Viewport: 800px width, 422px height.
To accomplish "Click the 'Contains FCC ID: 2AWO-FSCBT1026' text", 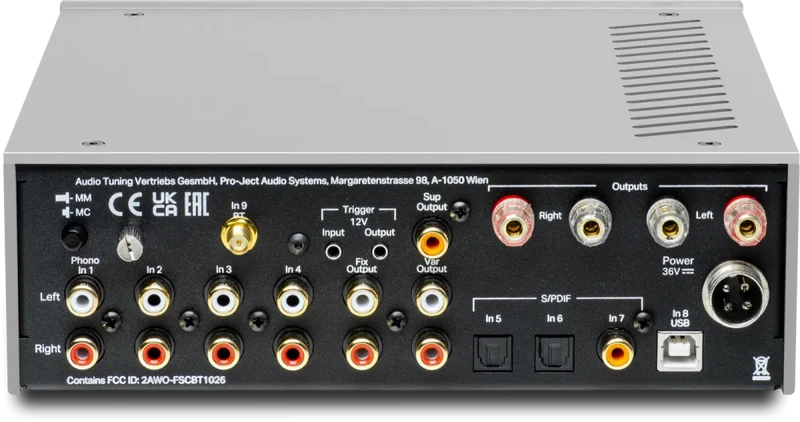I will tap(146, 380).
